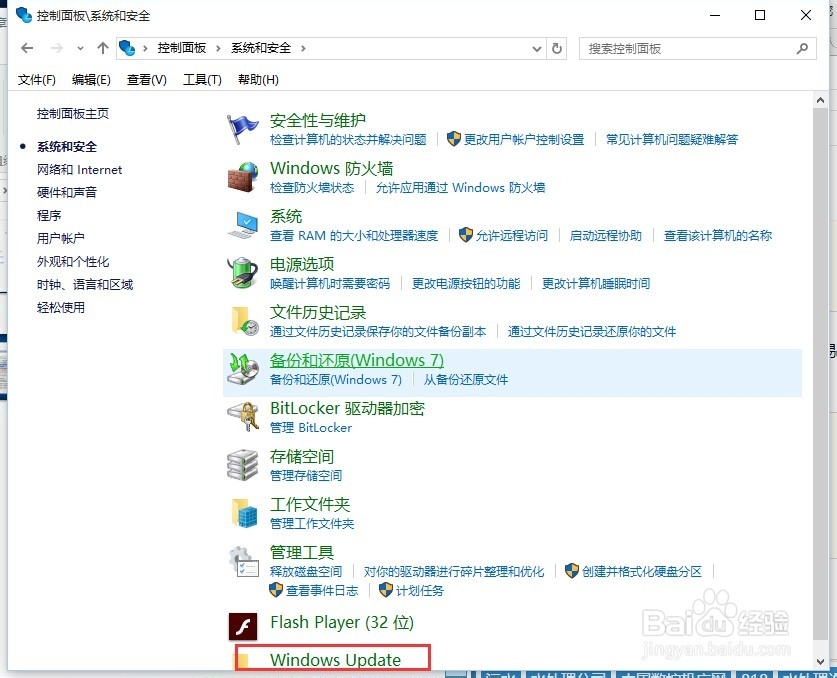Click 创建并格式化硬盘分区 link
The height and width of the screenshot is (678, 837).
(x=642, y=572)
